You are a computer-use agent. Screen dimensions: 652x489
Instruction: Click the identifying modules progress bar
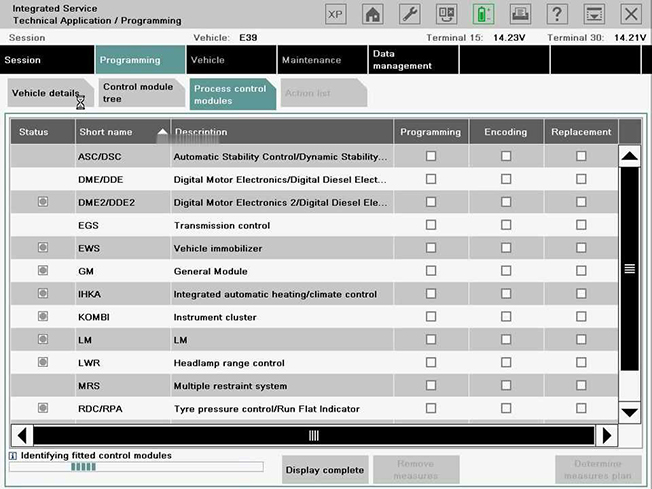[136, 467]
